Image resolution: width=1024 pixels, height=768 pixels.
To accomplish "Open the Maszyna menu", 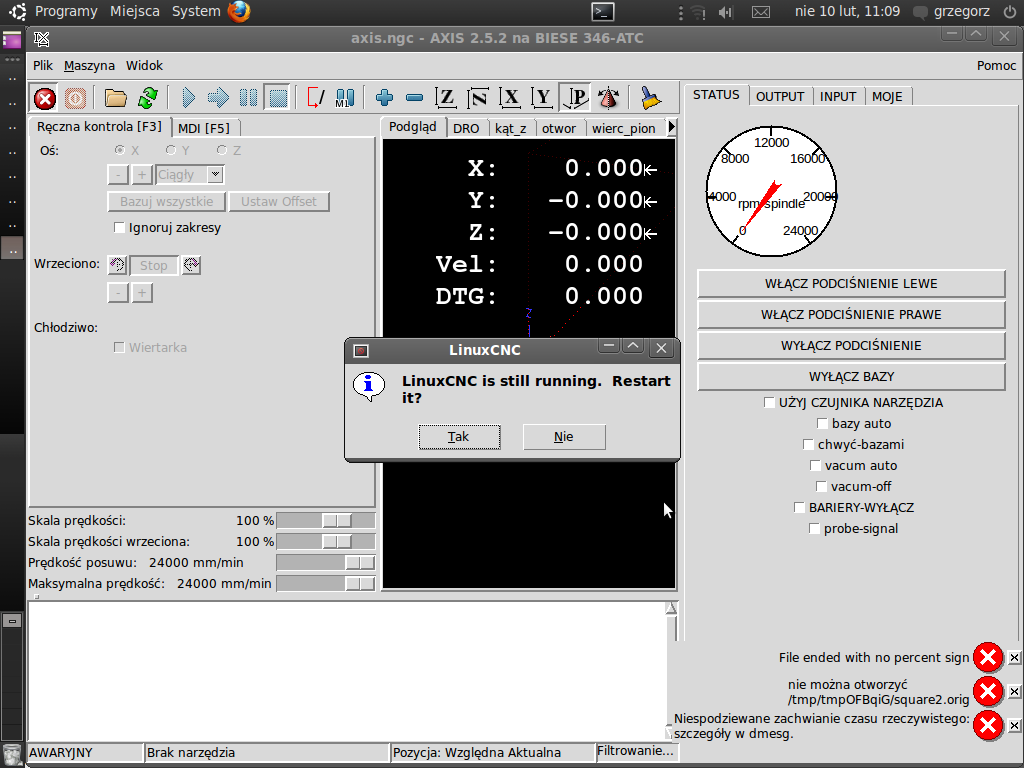I will coord(89,65).
